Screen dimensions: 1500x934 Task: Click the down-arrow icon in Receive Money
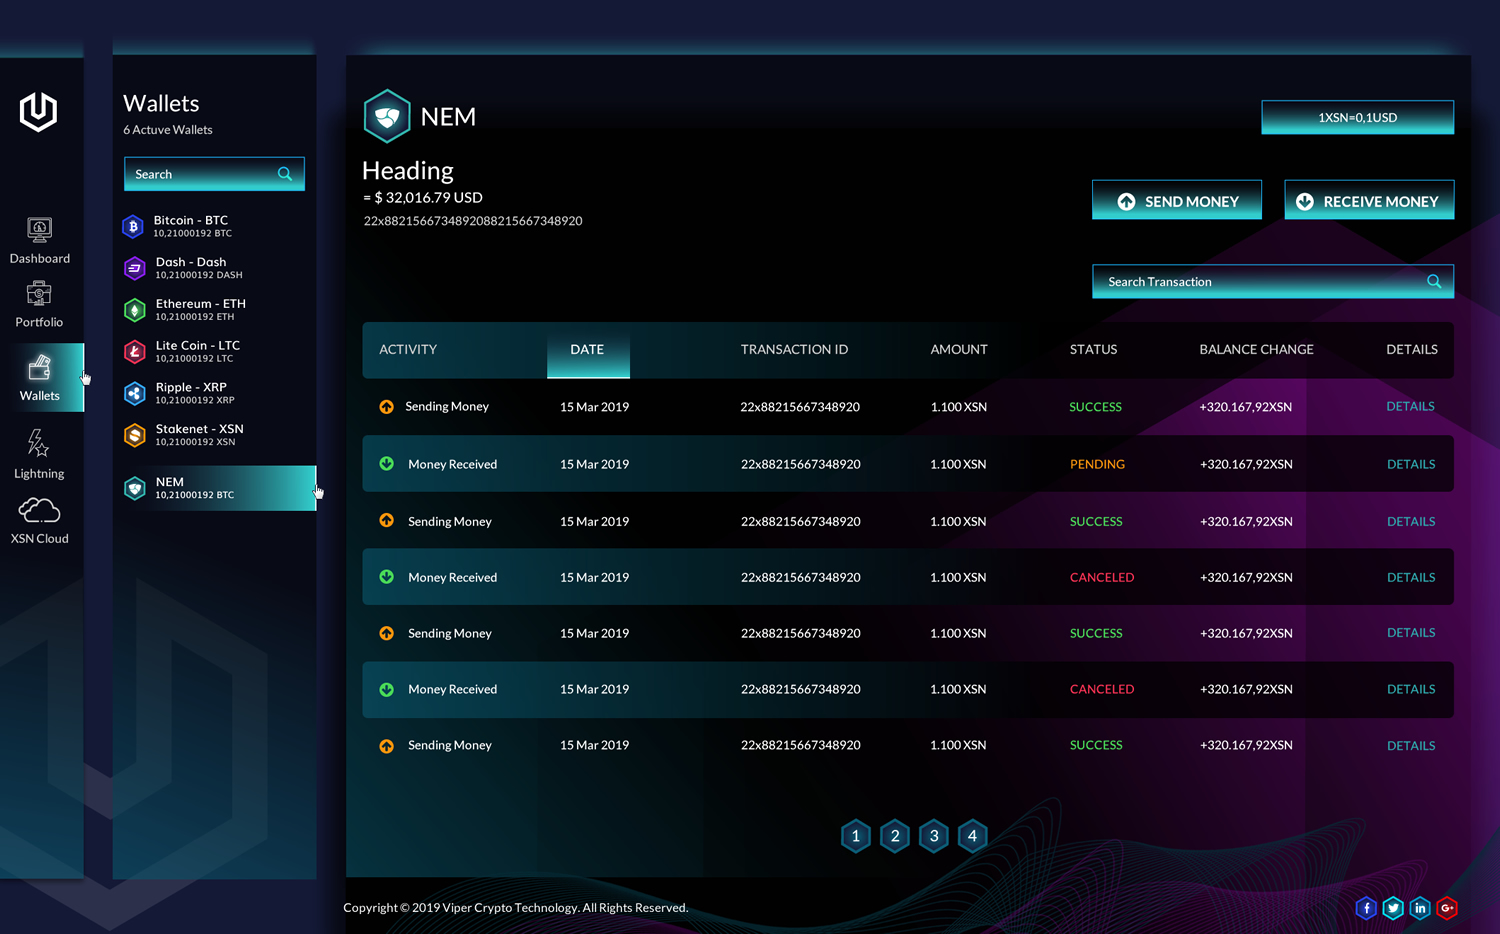1305,201
